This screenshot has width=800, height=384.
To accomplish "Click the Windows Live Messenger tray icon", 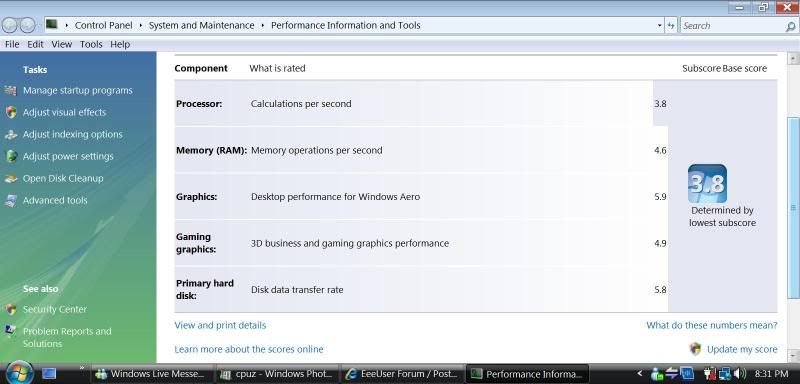I will 656,374.
